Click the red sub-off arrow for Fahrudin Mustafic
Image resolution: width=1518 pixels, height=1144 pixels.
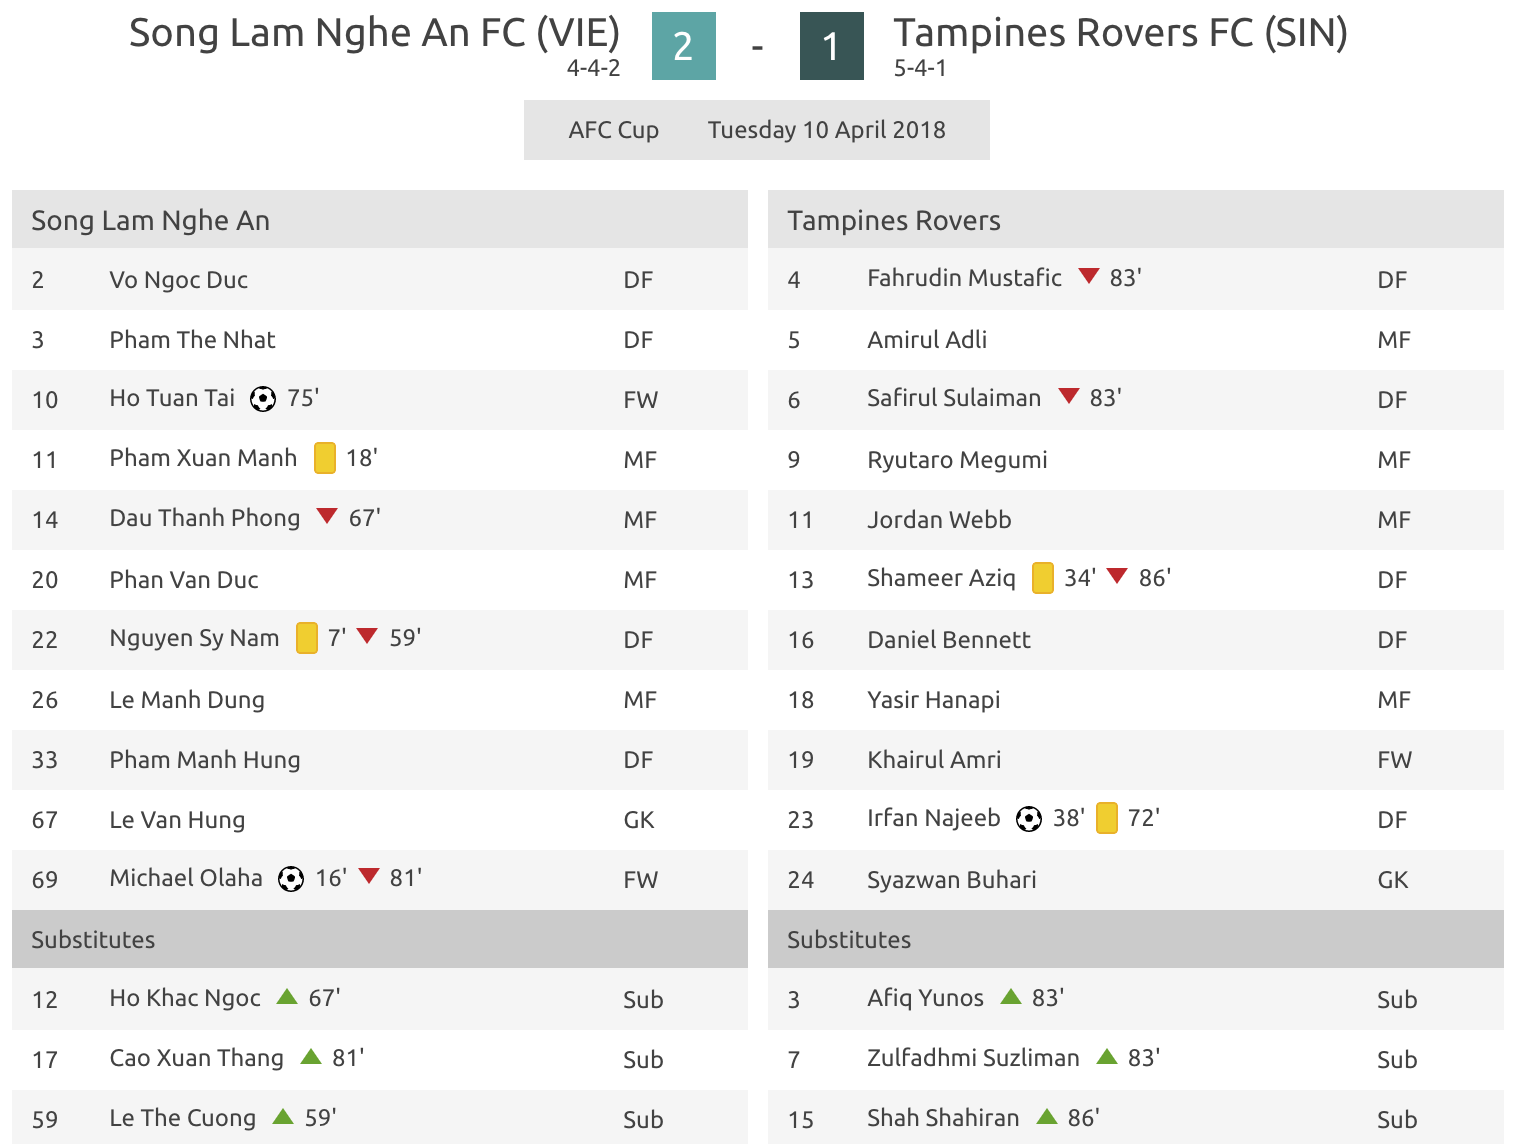pyautogui.click(x=1089, y=276)
